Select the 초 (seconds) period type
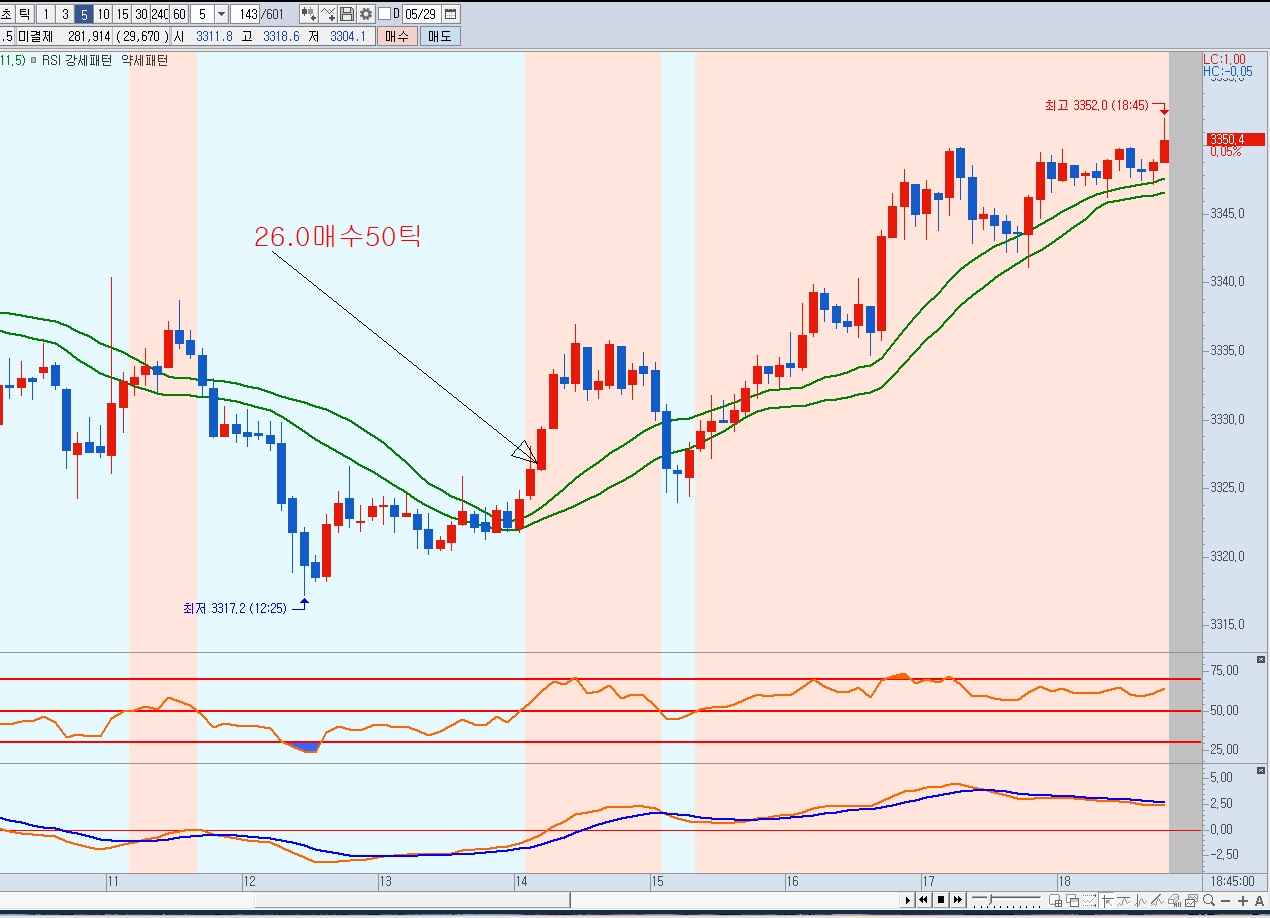The image size is (1270, 918). click(x=8, y=14)
